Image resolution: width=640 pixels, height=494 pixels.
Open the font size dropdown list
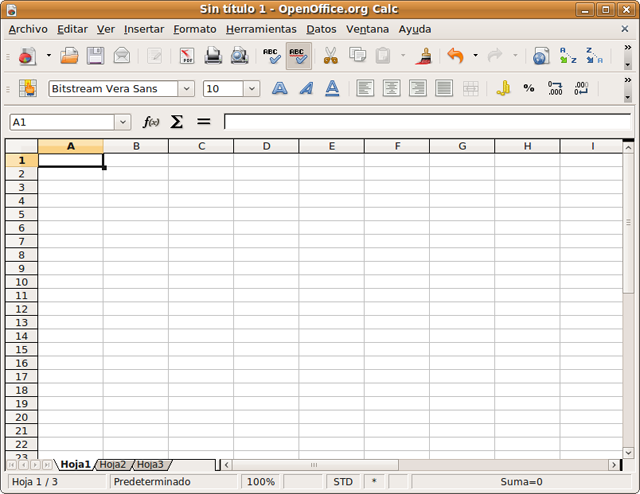[x=251, y=89]
